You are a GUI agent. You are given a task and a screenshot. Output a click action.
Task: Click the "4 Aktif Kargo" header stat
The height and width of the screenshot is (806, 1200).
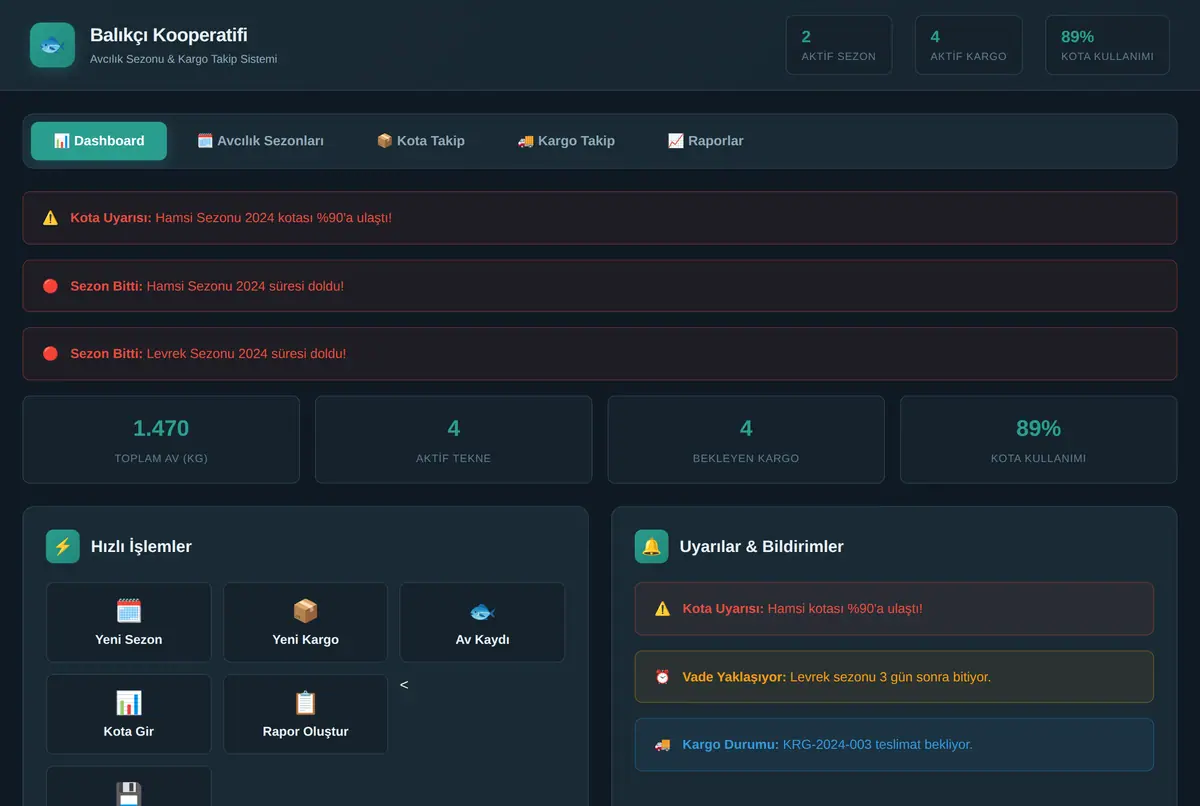pos(968,45)
